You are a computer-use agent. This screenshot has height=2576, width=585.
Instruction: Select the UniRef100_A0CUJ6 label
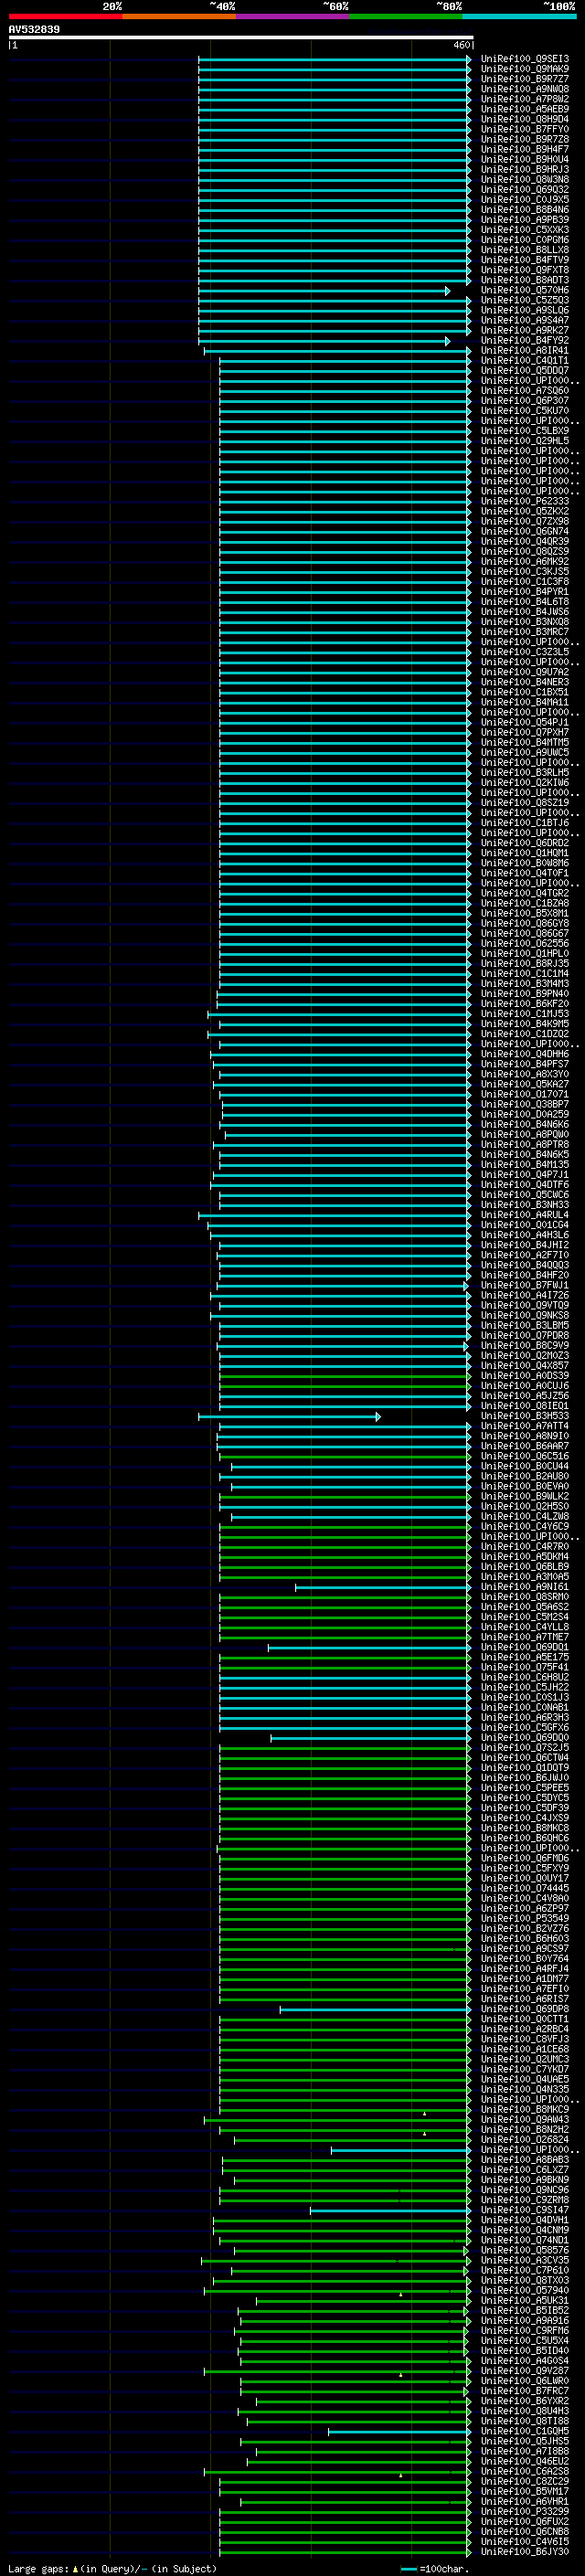coord(525,1387)
